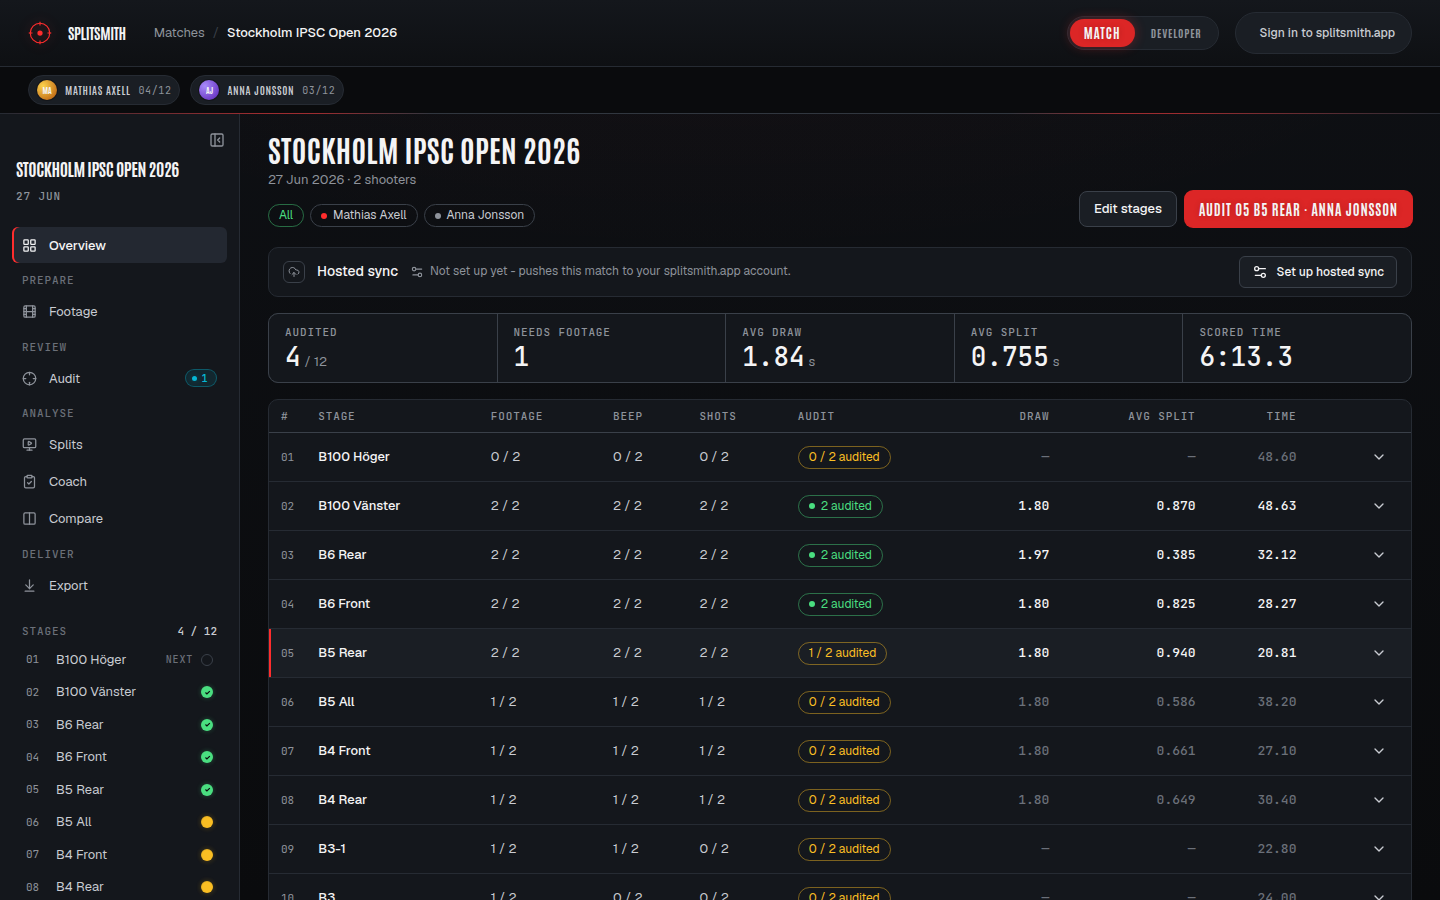This screenshot has width=1440, height=900.
Task: Click the green check for sidebar stage B6 Front
Action: point(207,757)
